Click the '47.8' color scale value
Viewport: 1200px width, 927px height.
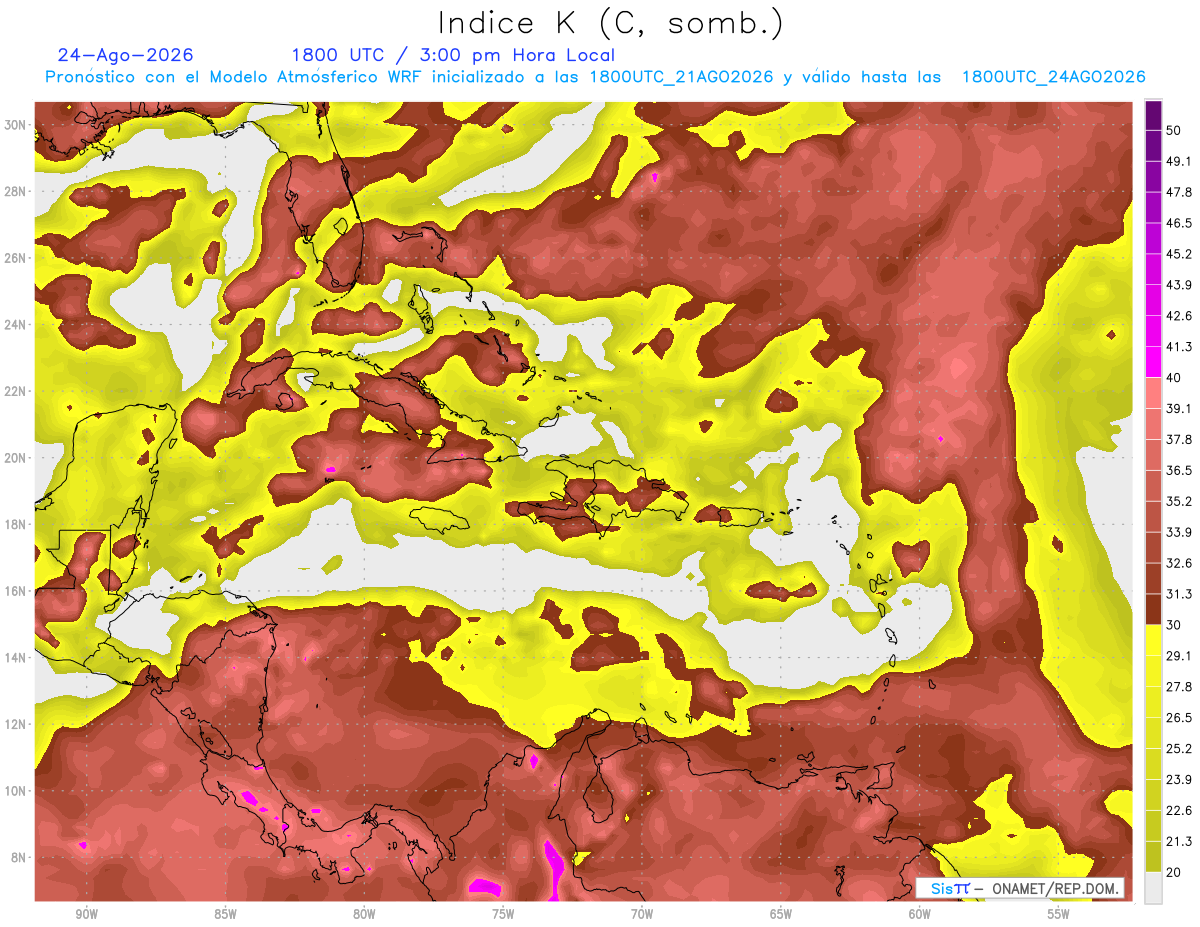click(1179, 192)
